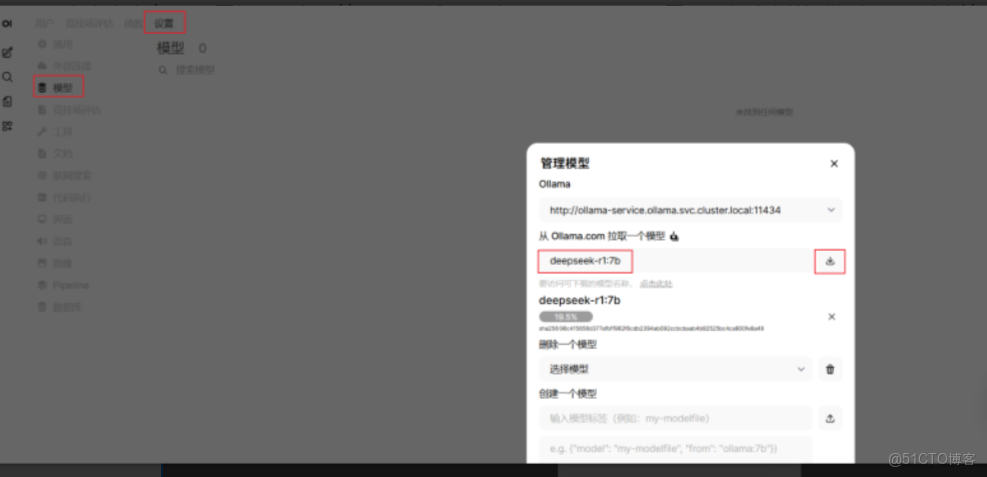Focus the modelfile JSON example text area

coord(675,449)
